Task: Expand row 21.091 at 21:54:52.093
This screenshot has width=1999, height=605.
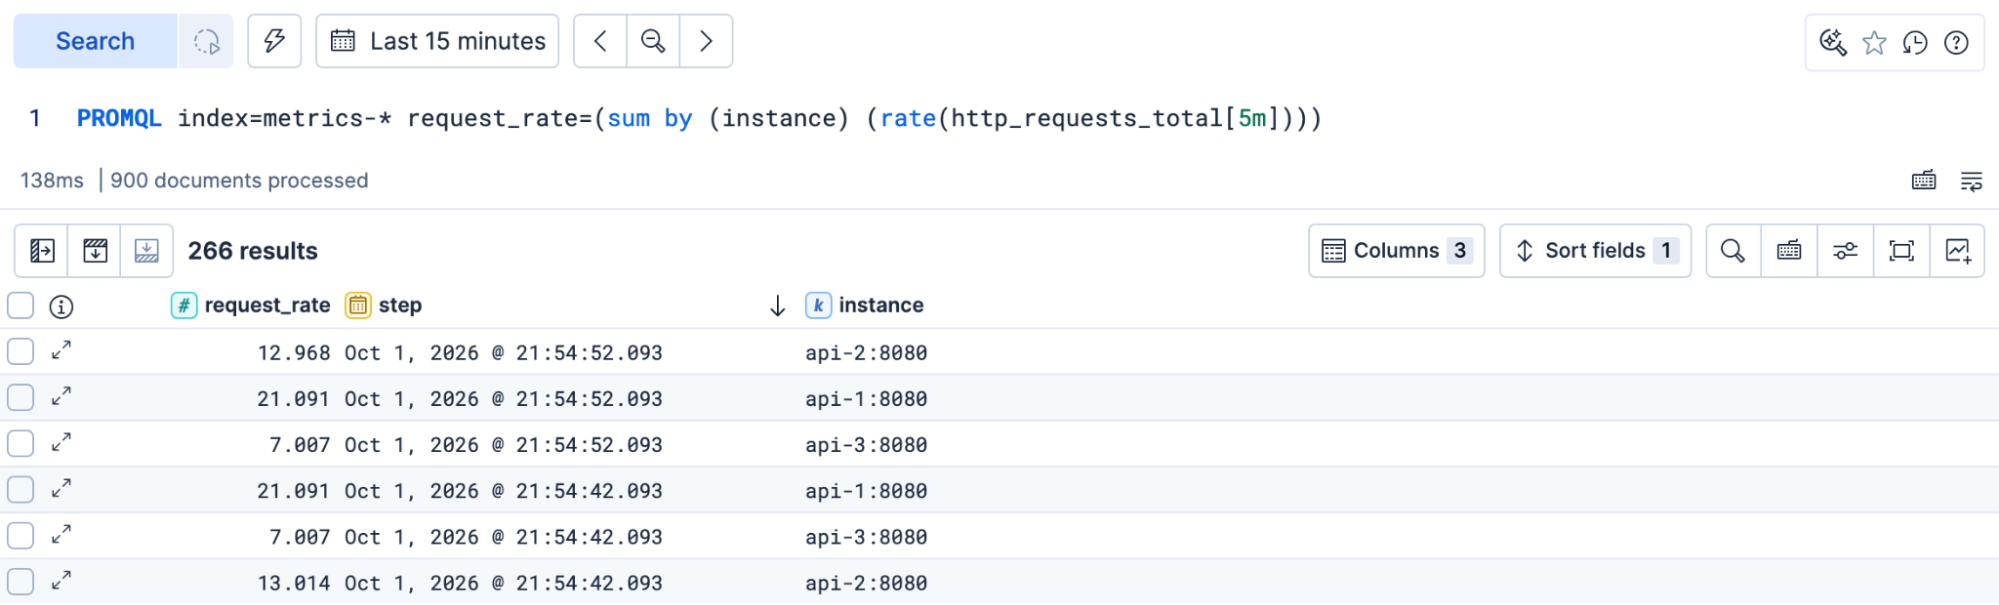Action: 61,396
